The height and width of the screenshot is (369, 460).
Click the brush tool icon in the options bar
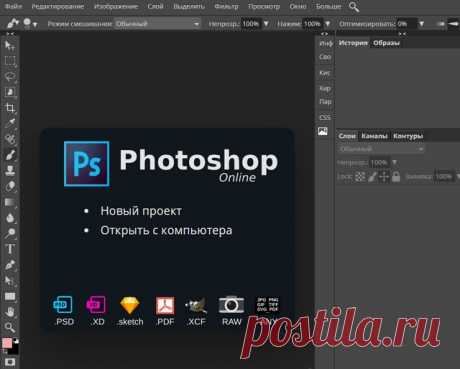(12, 23)
